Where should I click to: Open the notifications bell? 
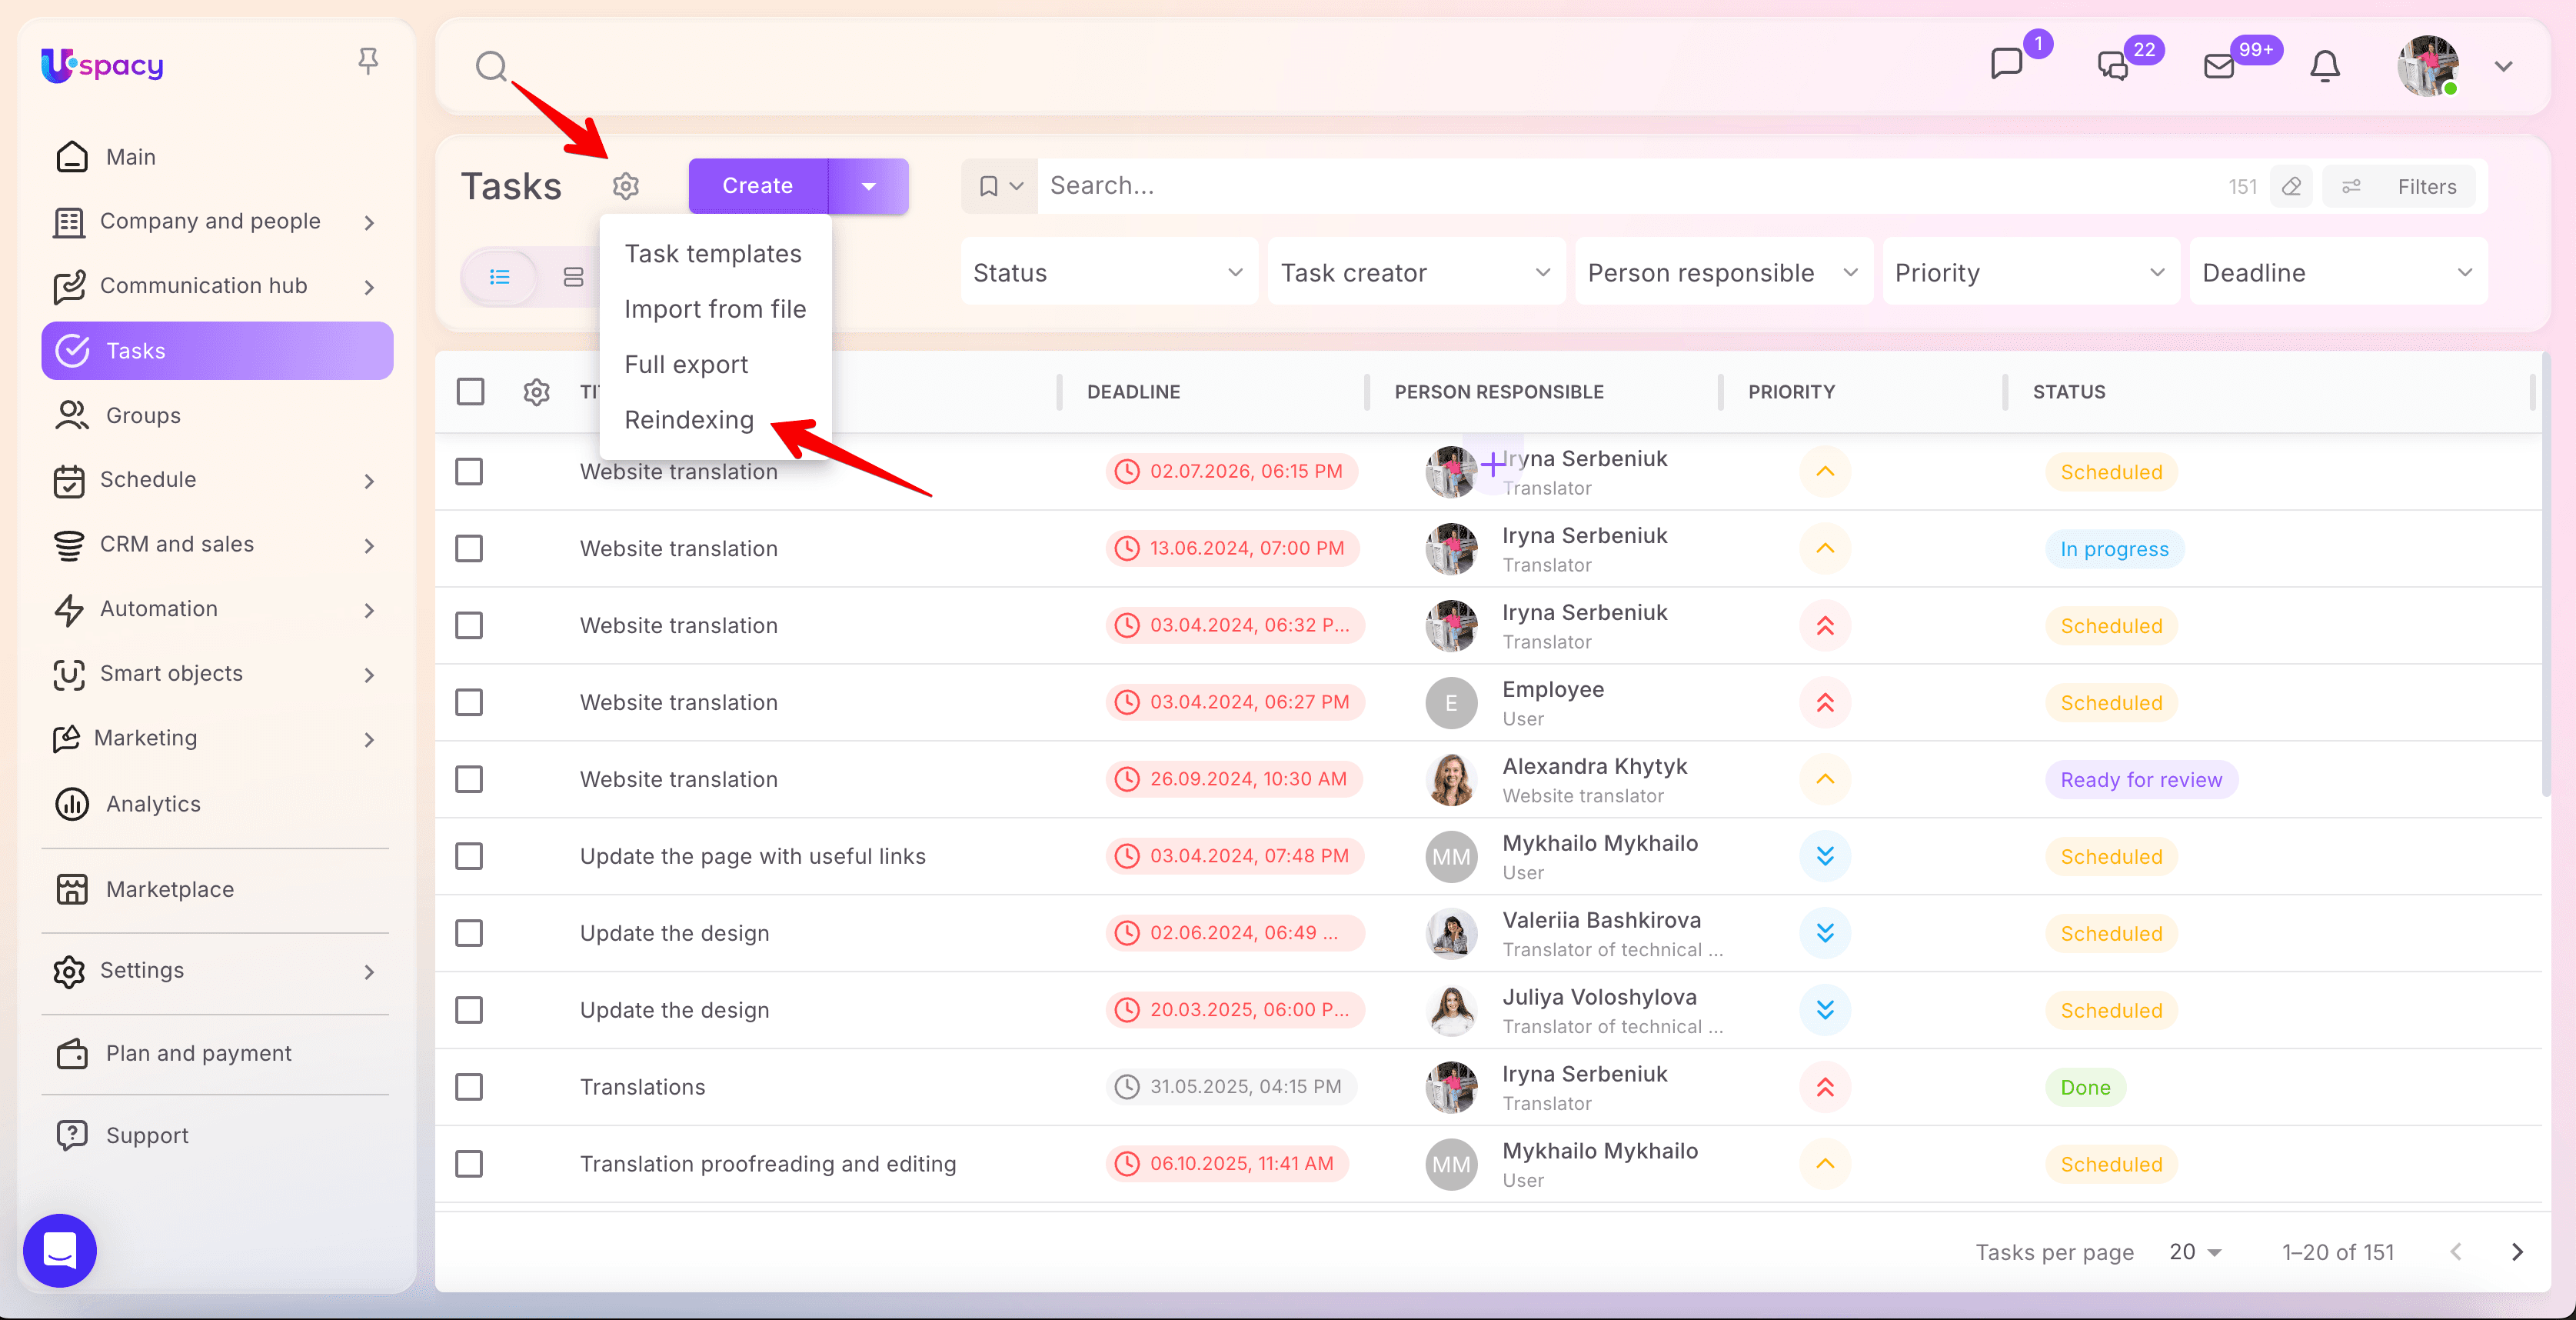pyautogui.click(x=2325, y=66)
